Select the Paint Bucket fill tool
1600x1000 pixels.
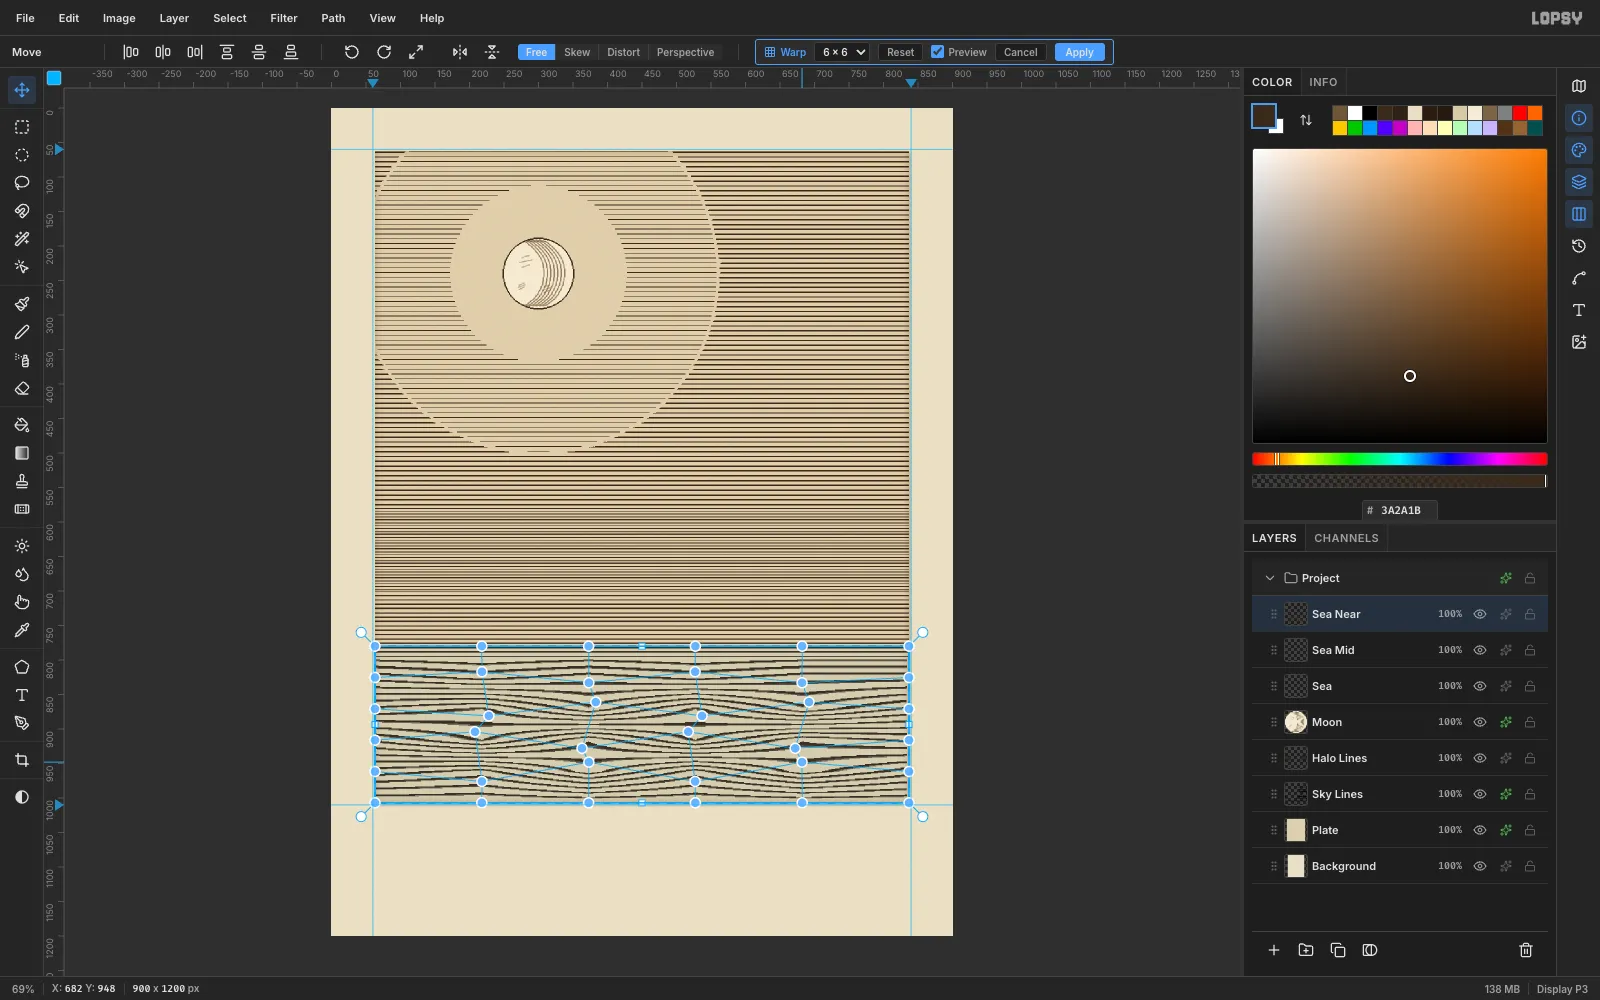[22, 425]
